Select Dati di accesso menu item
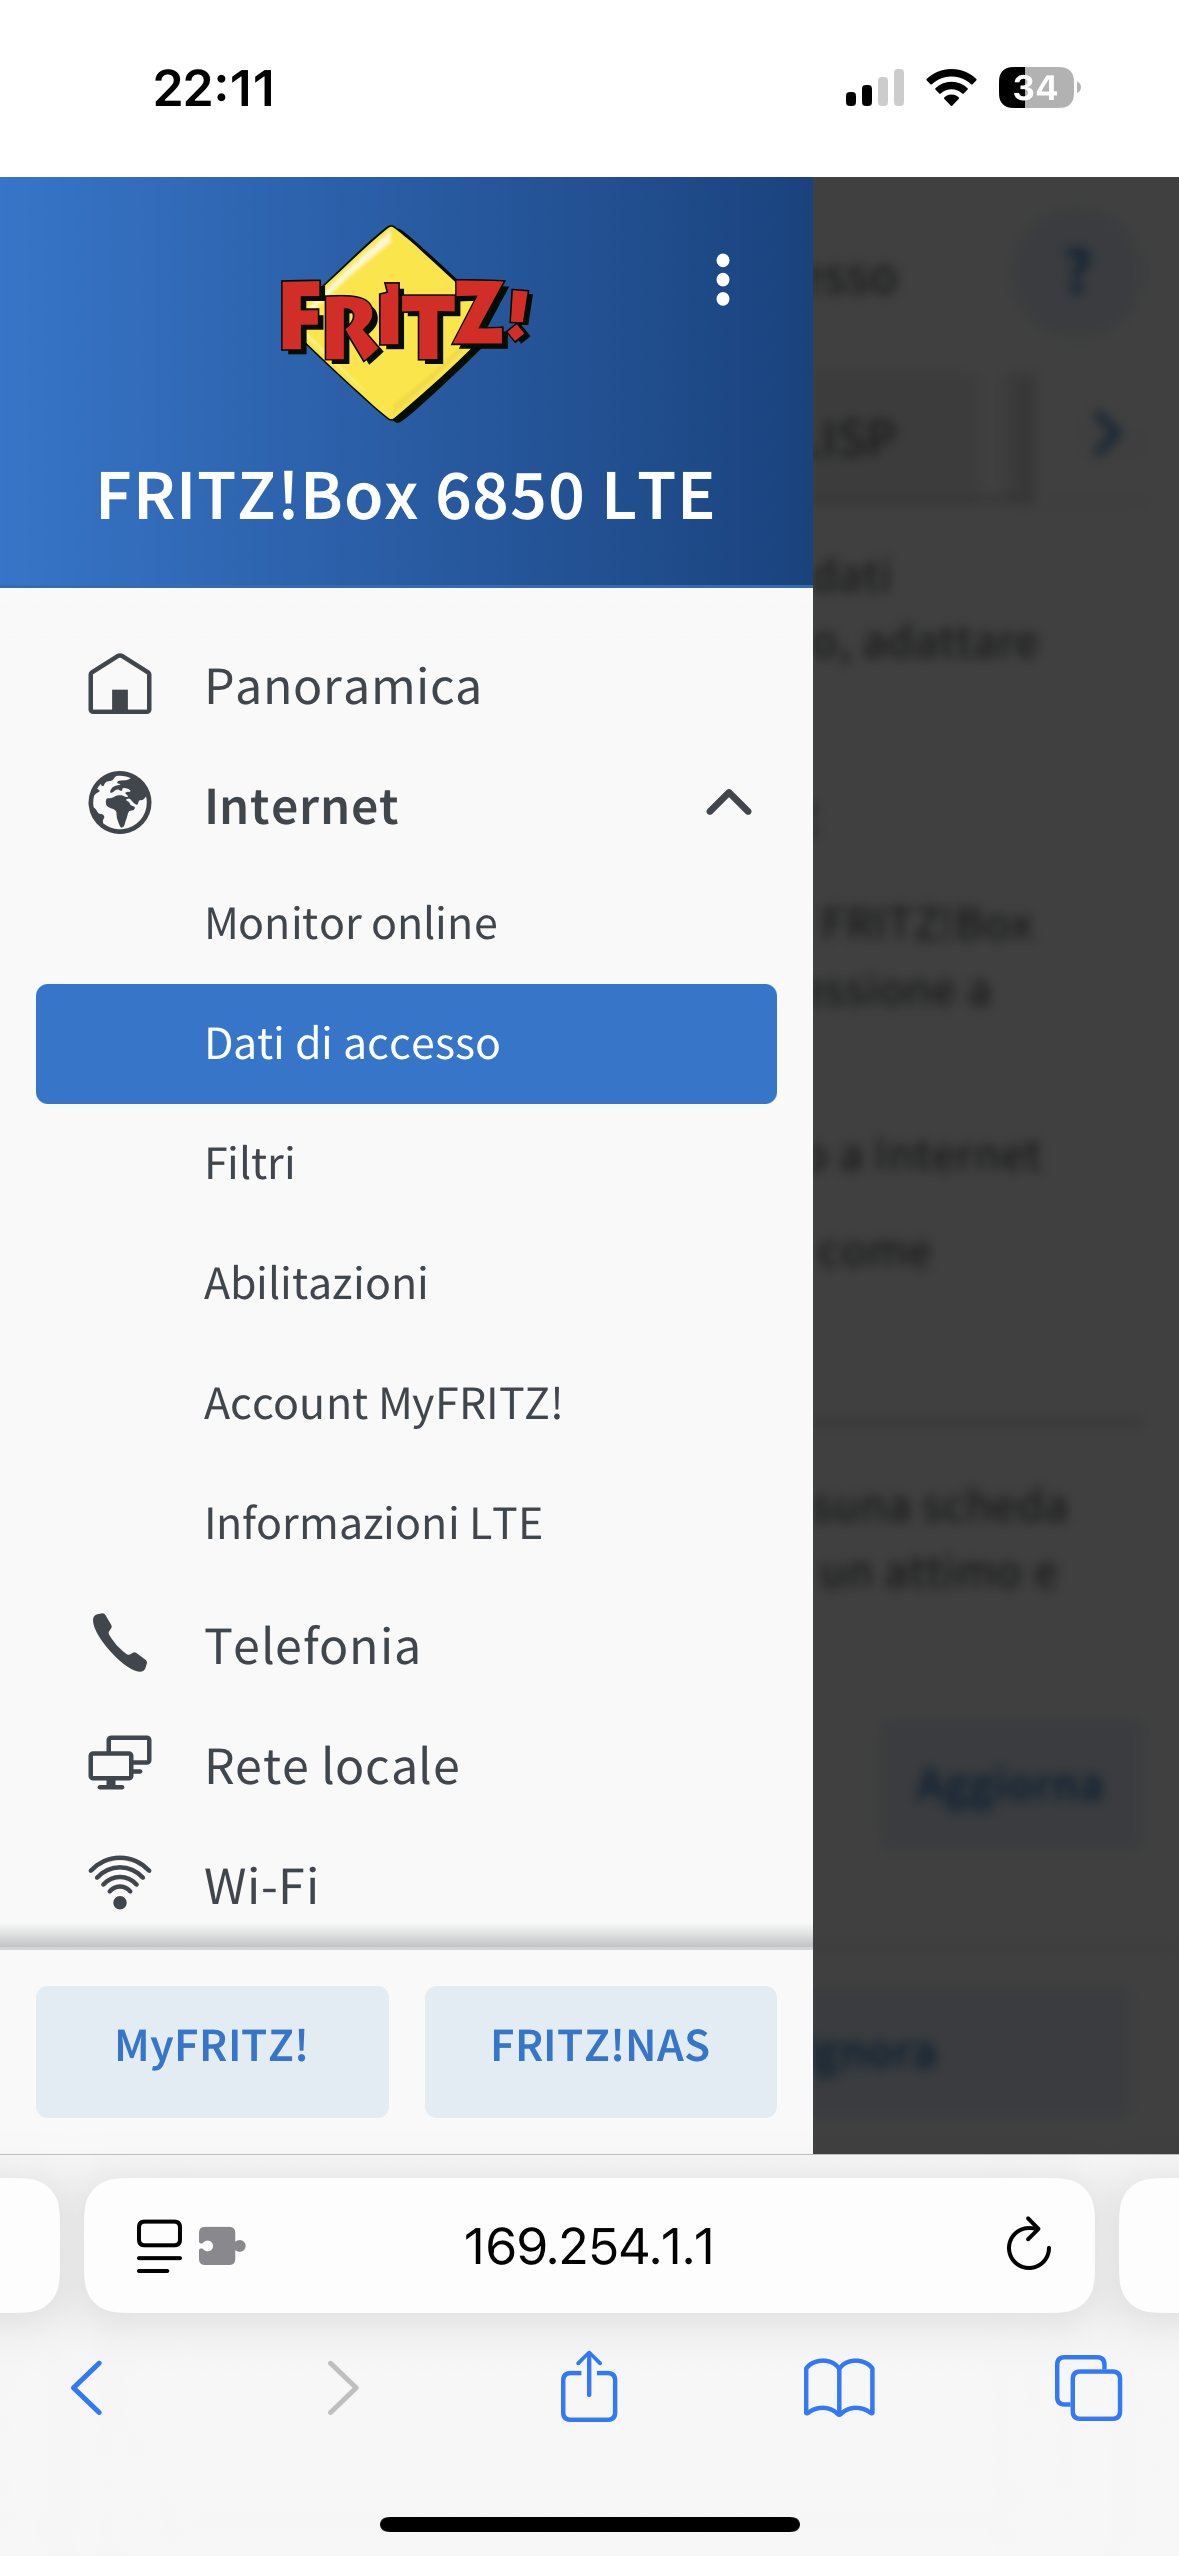The width and height of the screenshot is (1179, 2556). tap(406, 1043)
